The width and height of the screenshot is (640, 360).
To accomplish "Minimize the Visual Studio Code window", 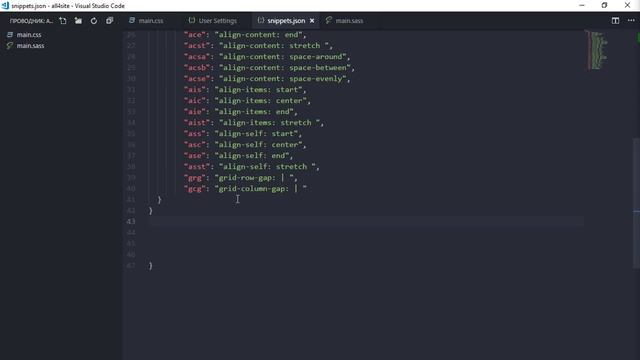I will coord(582,5).
